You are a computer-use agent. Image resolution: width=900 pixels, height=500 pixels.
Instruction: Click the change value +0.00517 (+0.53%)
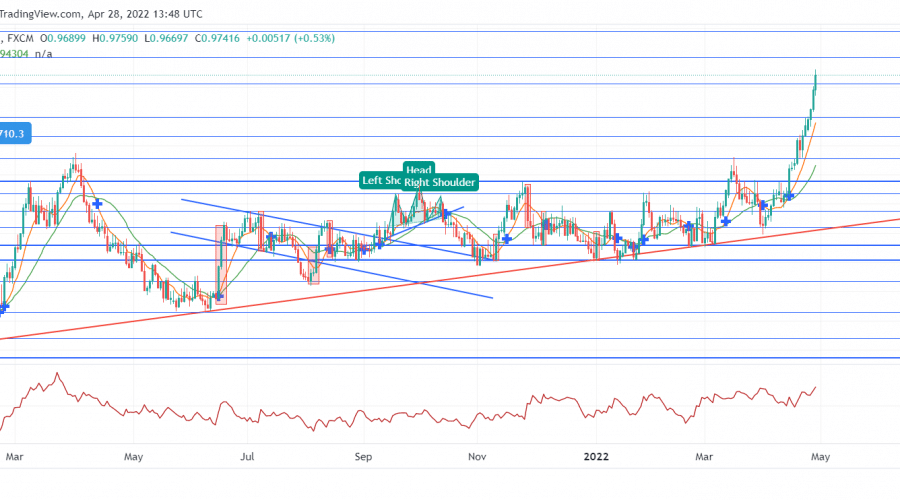tap(290, 38)
